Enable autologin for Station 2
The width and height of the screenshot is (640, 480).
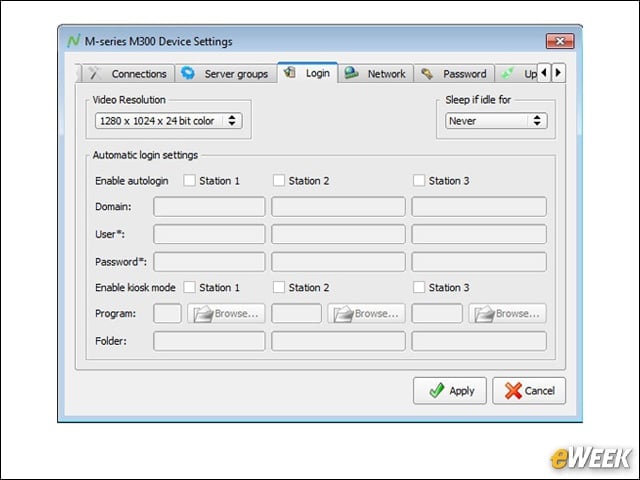279,180
